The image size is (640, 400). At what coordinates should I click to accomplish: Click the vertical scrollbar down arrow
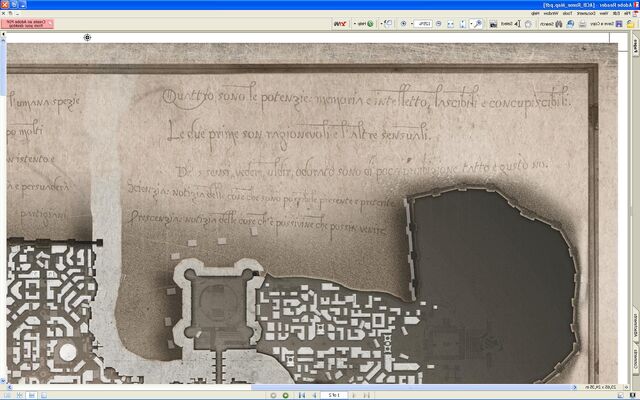coord(3,380)
